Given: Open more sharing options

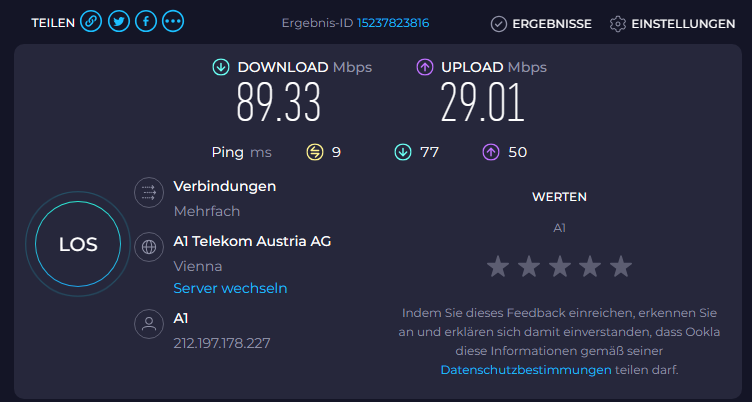Looking at the screenshot, I should [x=173, y=22].
